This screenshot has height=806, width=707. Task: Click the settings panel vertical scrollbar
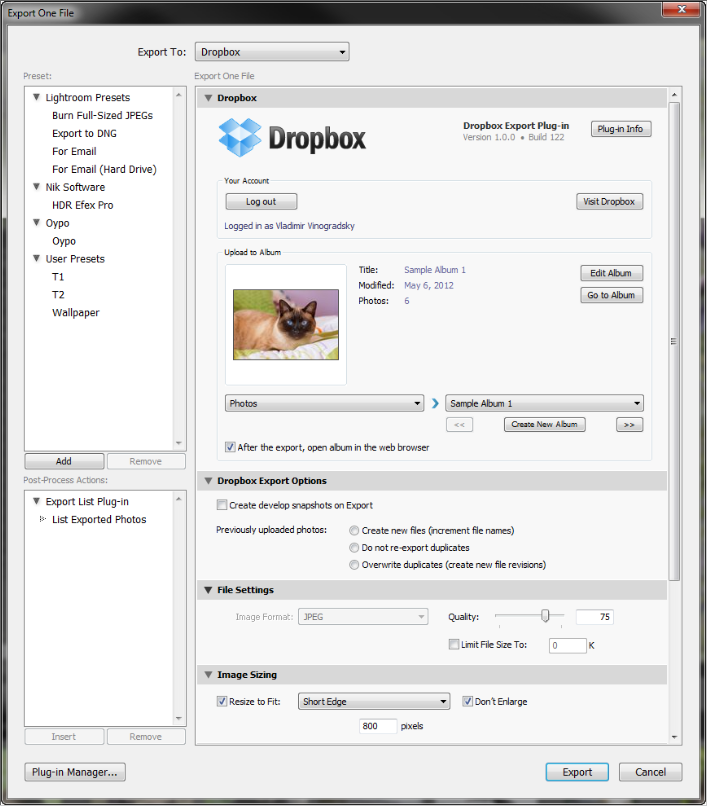coord(674,341)
